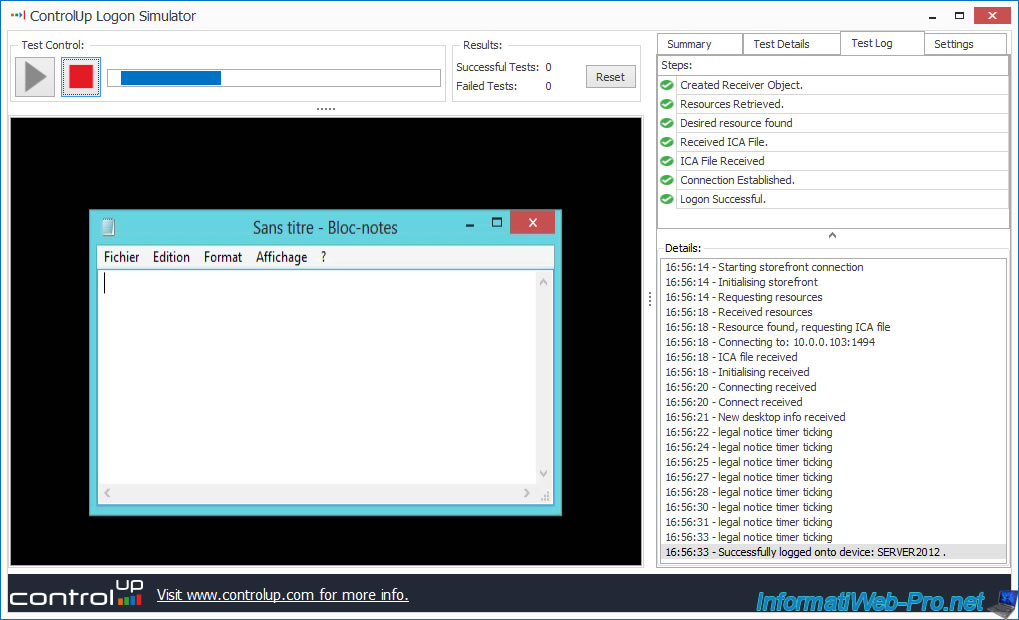The width and height of the screenshot is (1019, 620).
Task: Select log line 'ICA file received'
Action: [834, 357]
